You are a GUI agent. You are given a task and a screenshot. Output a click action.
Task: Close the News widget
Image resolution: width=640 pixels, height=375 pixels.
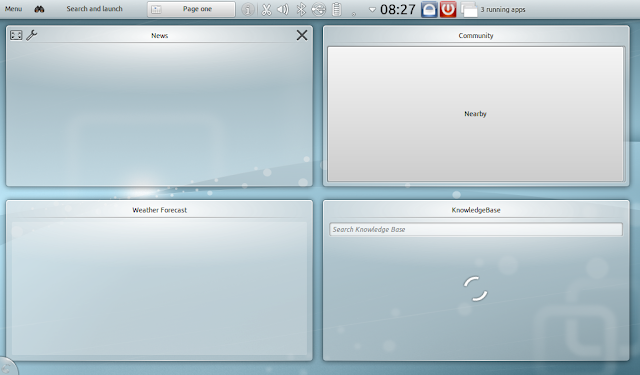coord(302,35)
